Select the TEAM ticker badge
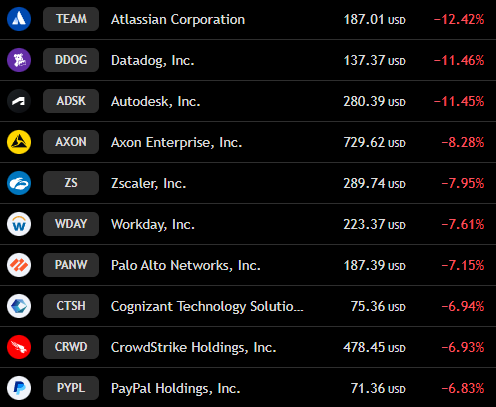The image size is (496, 407). click(71, 19)
